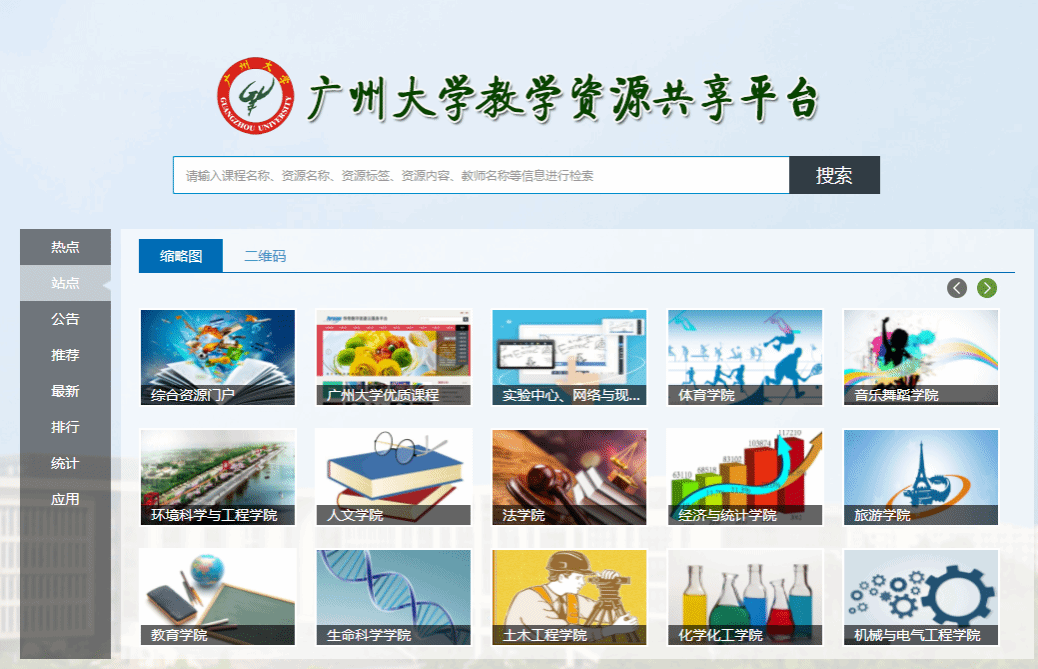Open 推荐 in the sidebar
The height and width of the screenshot is (669, 1038).
tap(65, 355)
